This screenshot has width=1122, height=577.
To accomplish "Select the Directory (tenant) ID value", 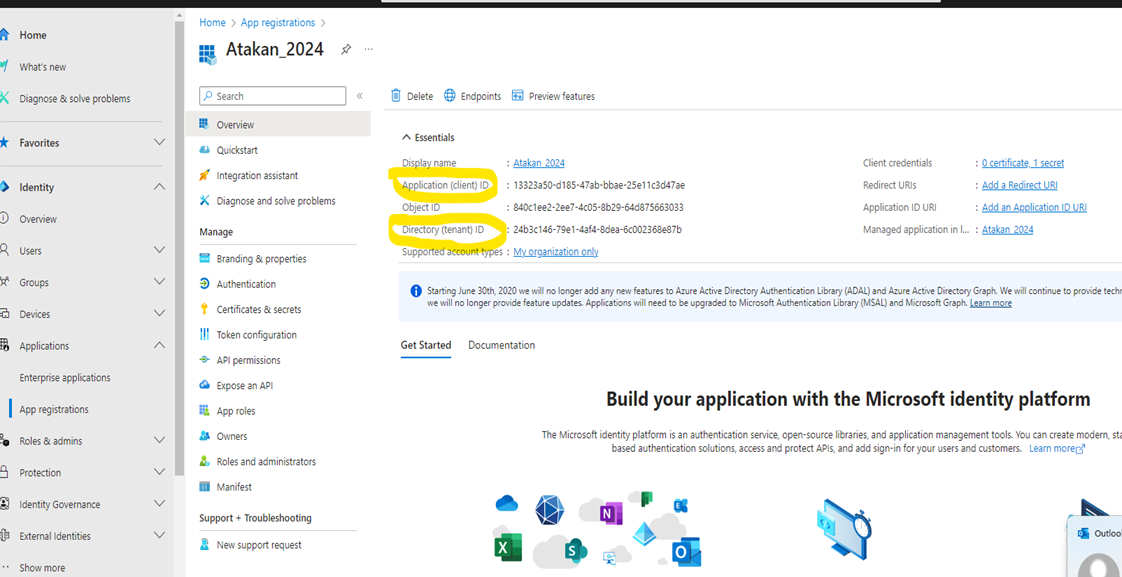I will 597,230.
